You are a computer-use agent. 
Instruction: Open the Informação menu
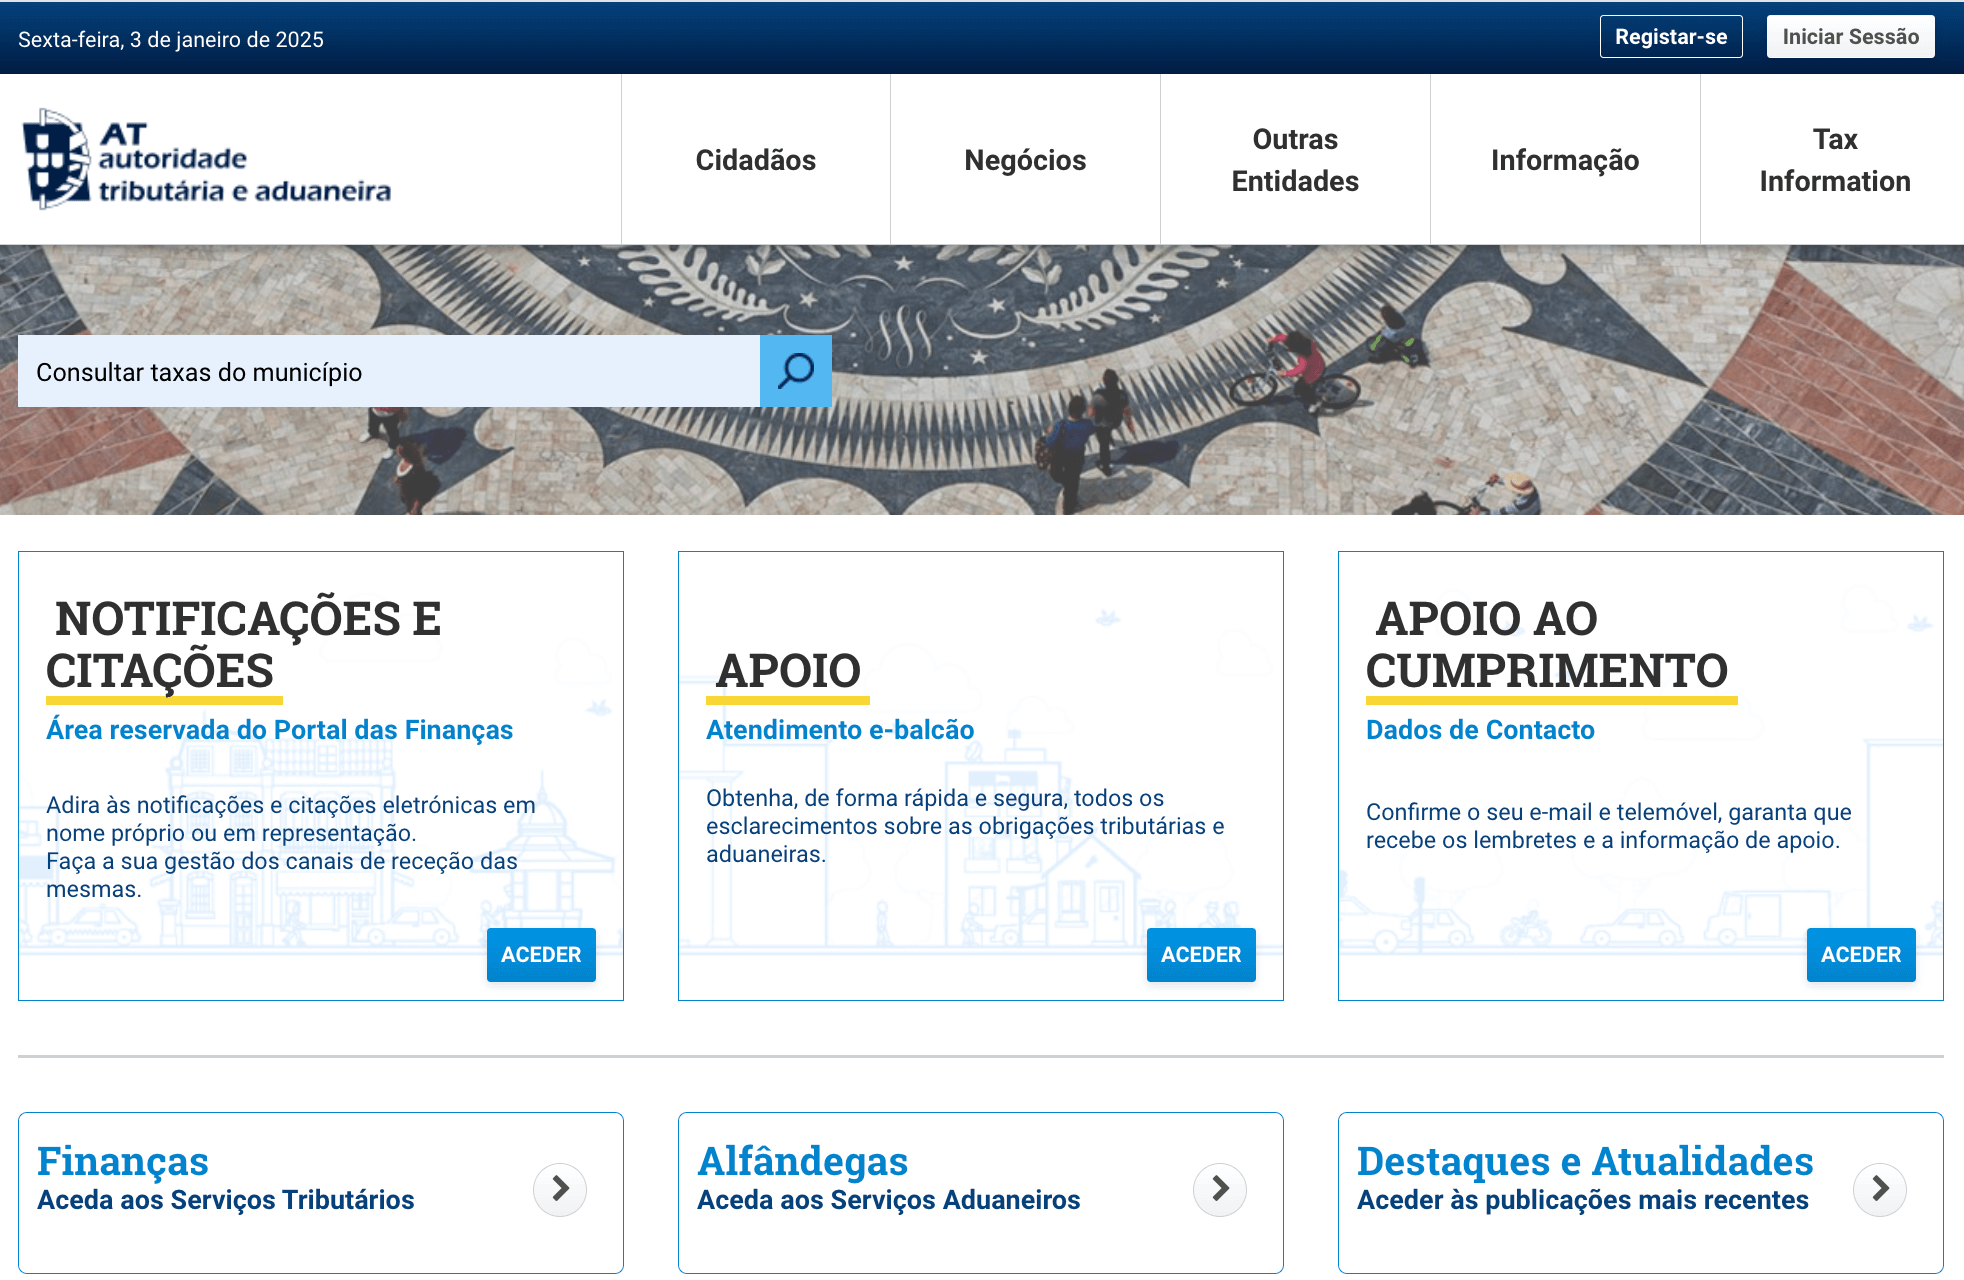pos(1565,160)
